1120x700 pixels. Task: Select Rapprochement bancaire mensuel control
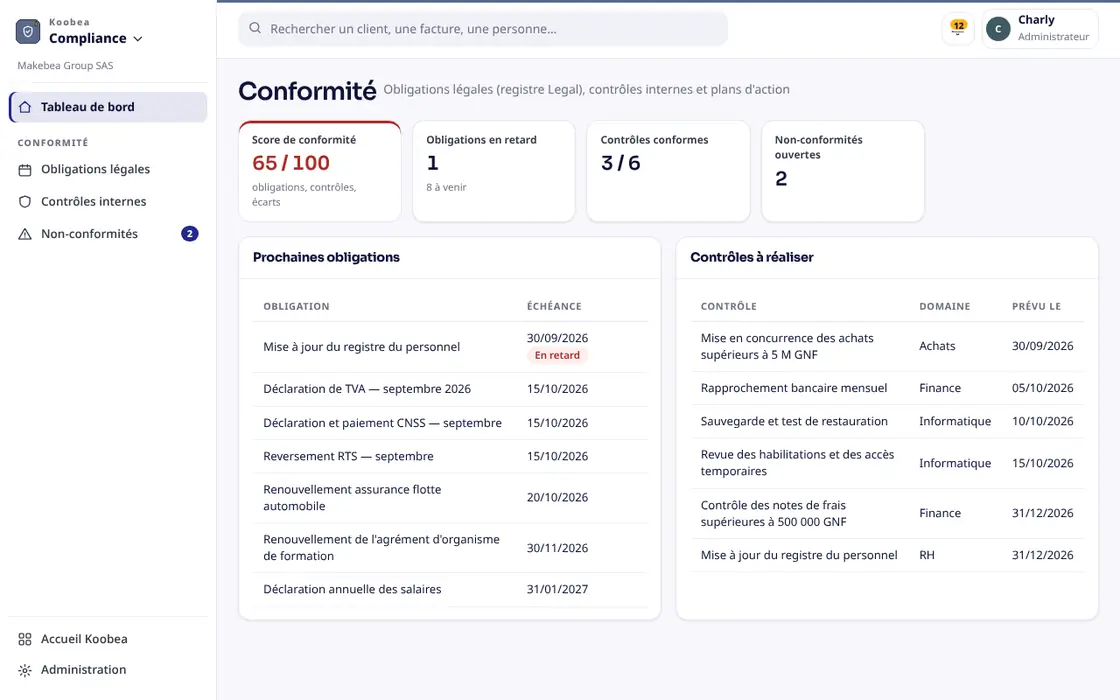coord(887,389)
